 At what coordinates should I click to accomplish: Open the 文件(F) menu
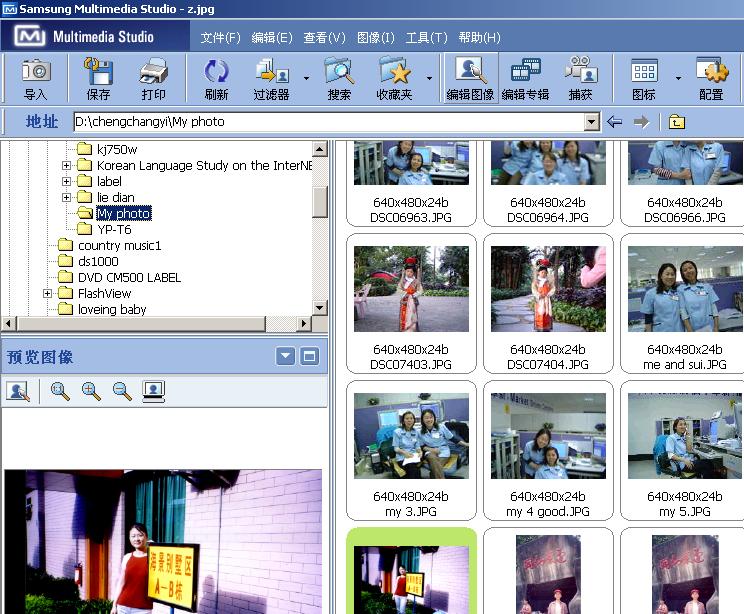click(221, 37)
